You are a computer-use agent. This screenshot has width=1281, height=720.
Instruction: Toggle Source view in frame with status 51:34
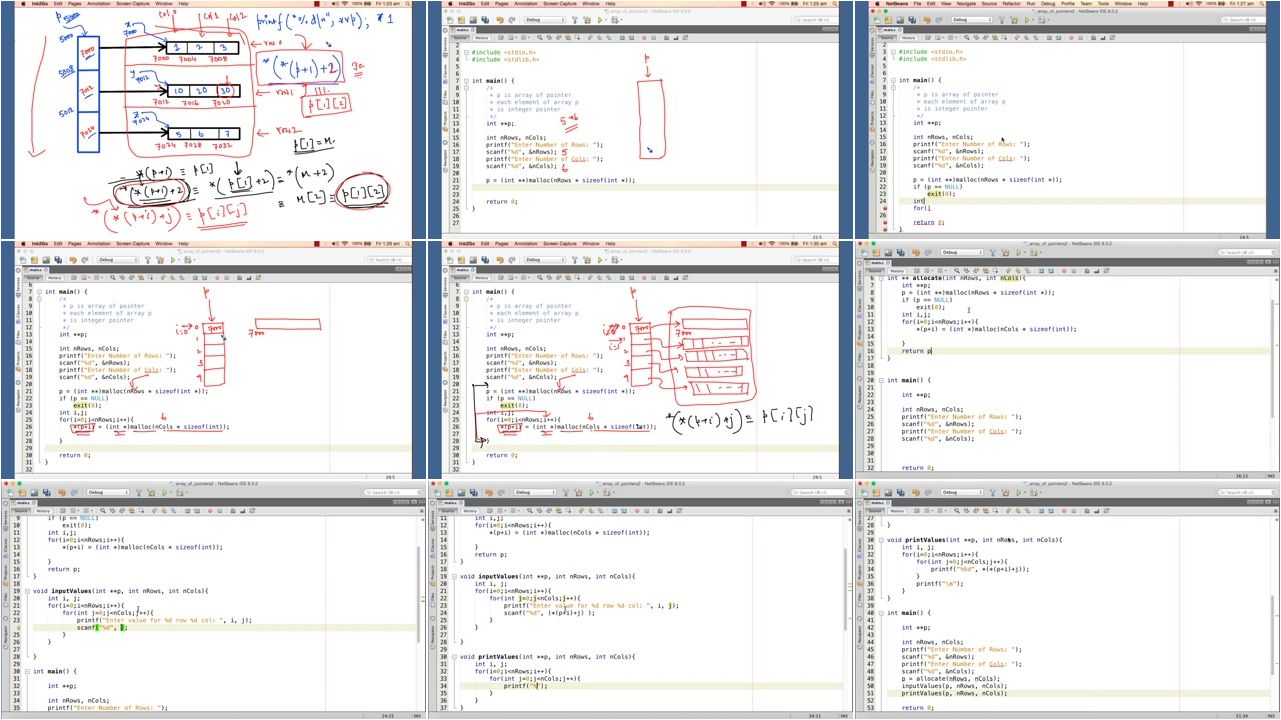point(875,511)
